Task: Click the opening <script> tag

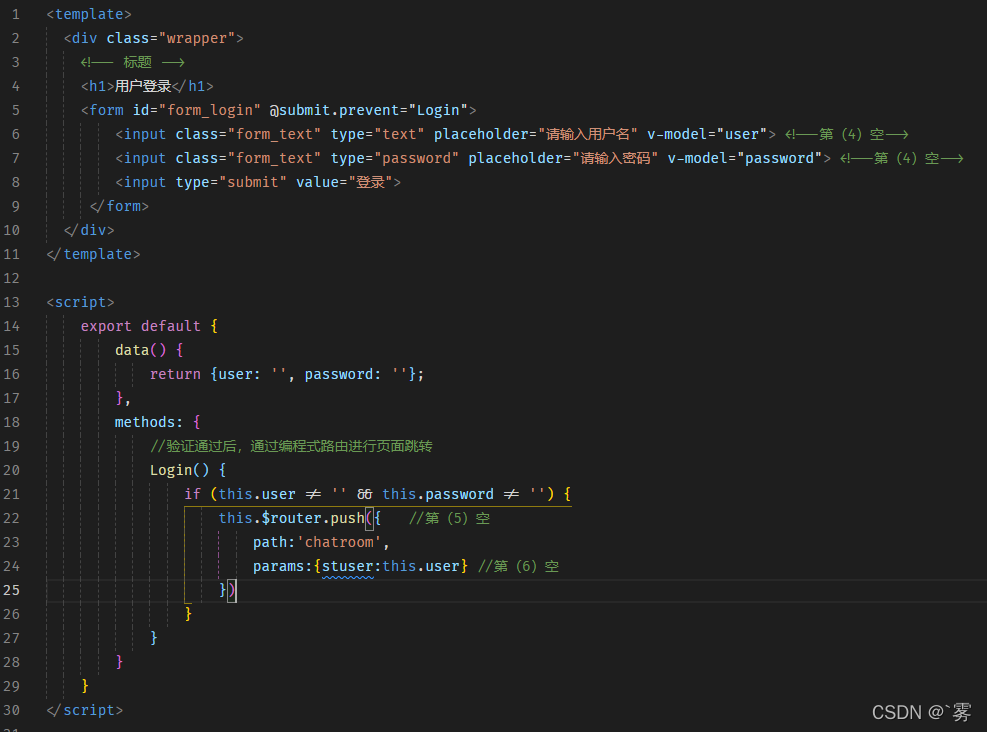Action: click(x=81, y=302)
